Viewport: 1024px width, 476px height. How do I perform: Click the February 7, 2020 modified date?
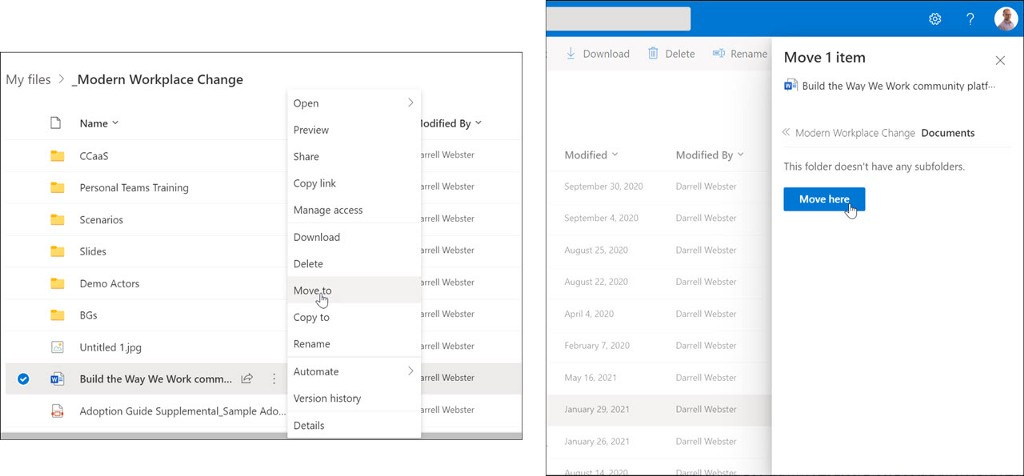pyautogui.click(x=597, y=345)
